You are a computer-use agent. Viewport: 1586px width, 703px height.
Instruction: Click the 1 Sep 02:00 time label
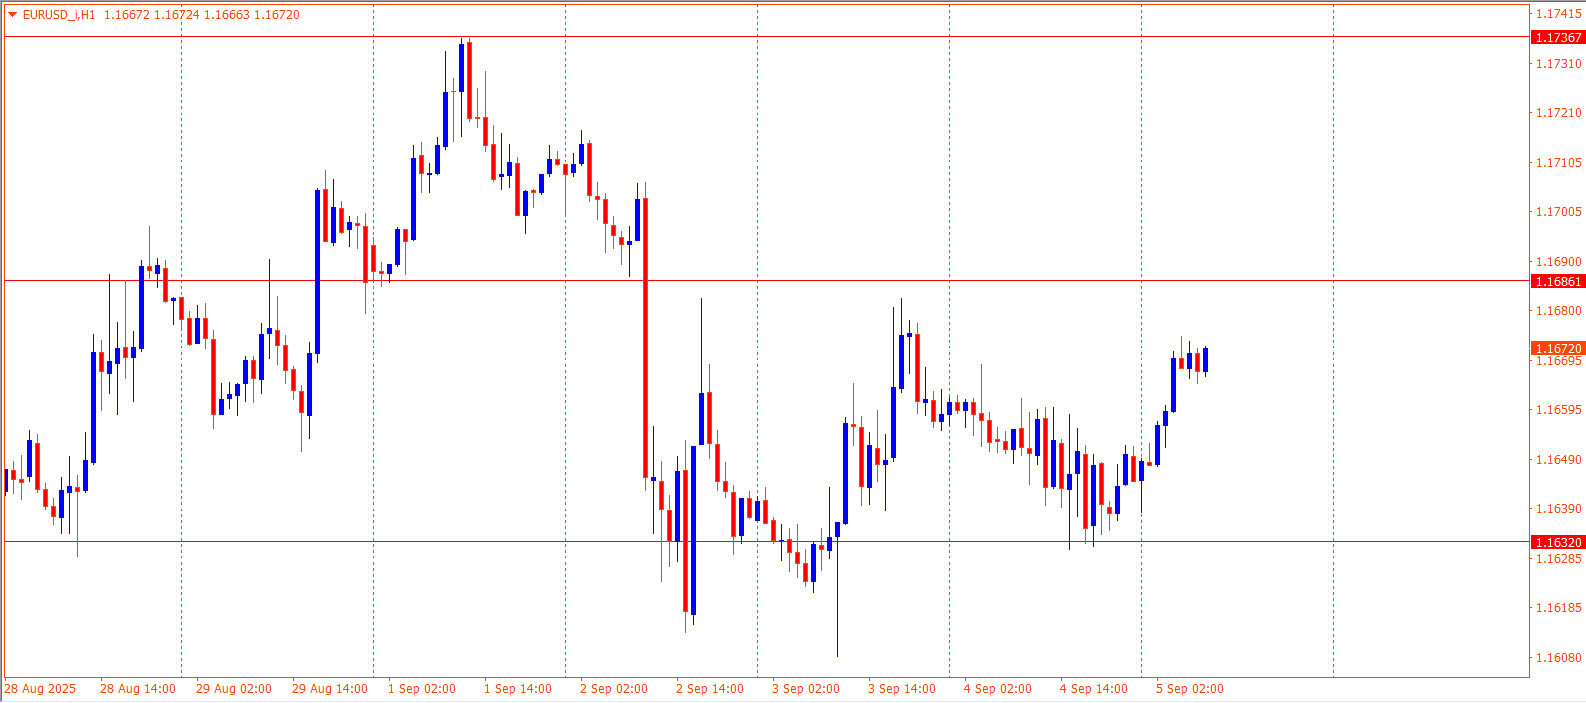pos(422,689)
